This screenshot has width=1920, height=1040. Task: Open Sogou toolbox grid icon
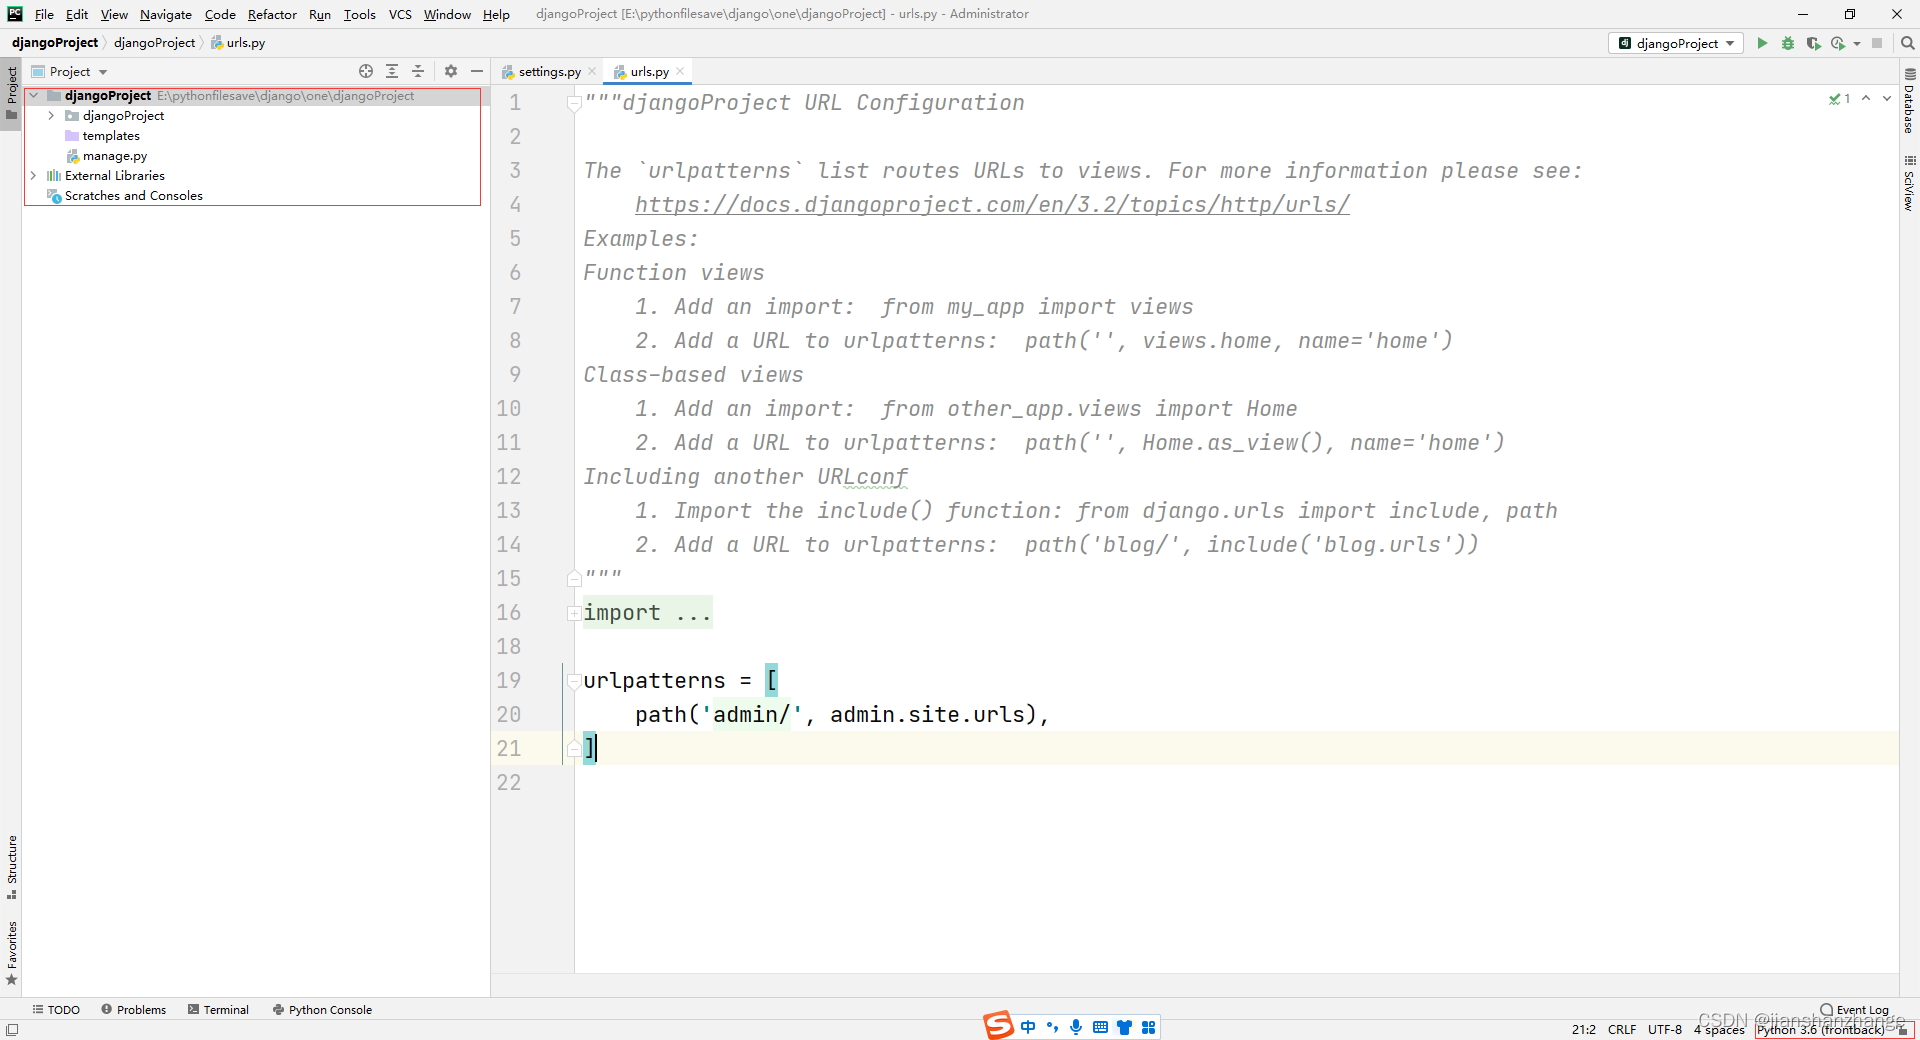point(1148,1027)
